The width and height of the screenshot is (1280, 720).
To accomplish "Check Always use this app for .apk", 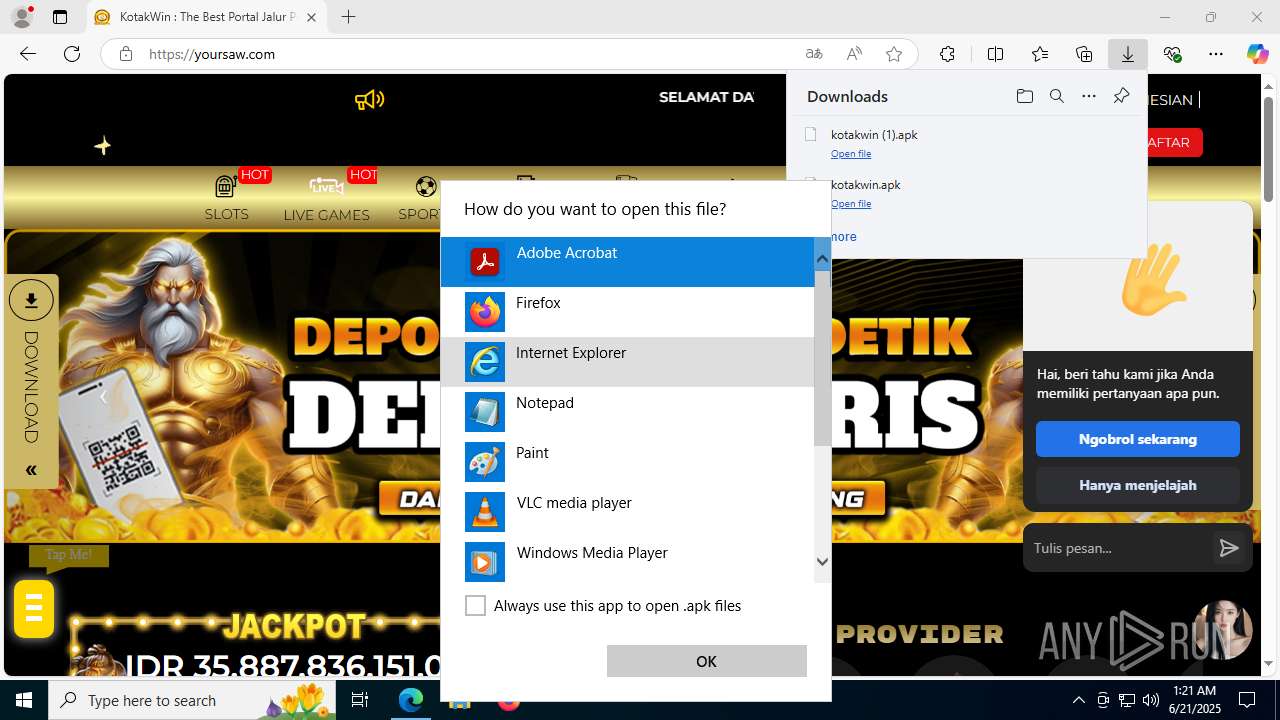I will (475, 606).
